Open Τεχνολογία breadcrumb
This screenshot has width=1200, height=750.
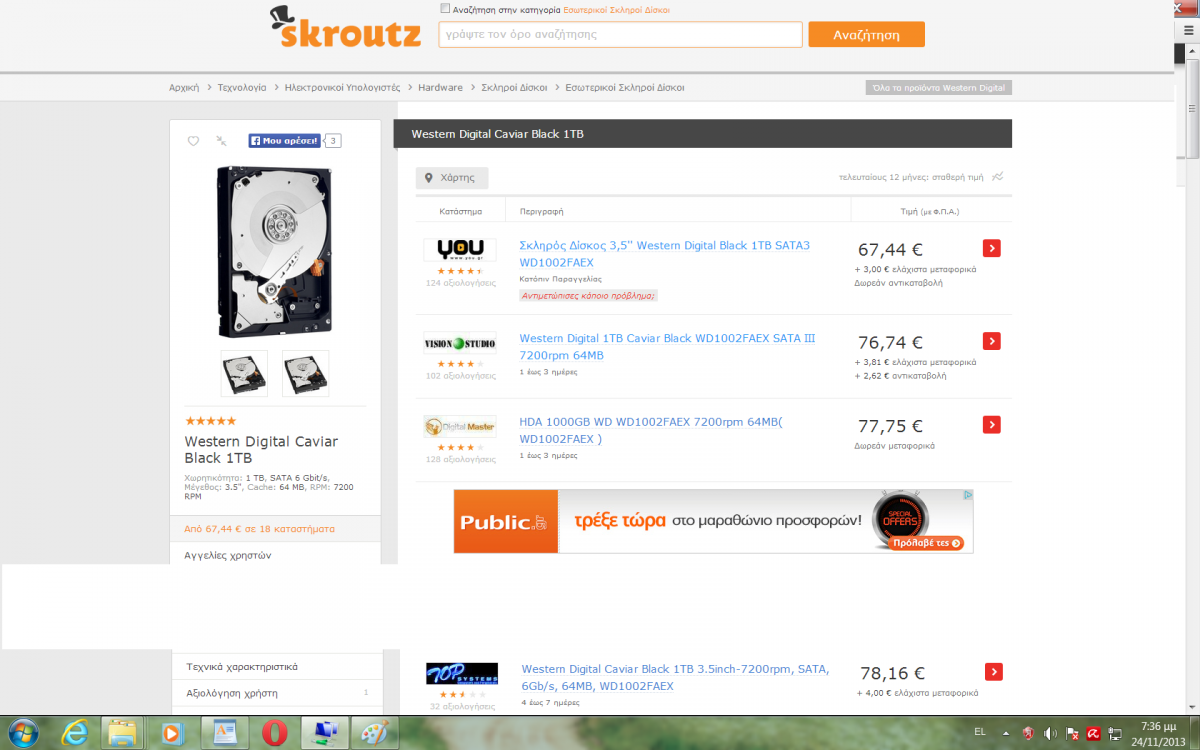[x=242, y=88]
